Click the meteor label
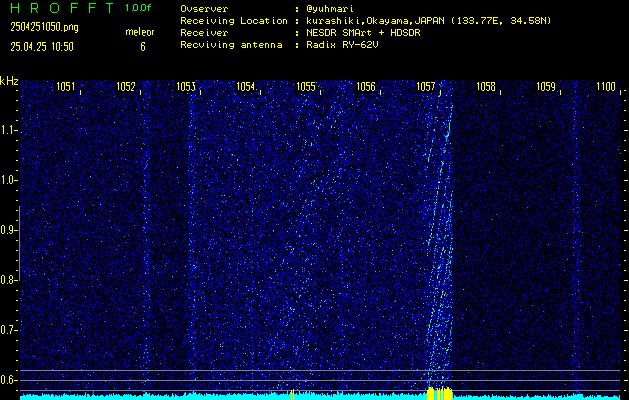 point(140,32)
